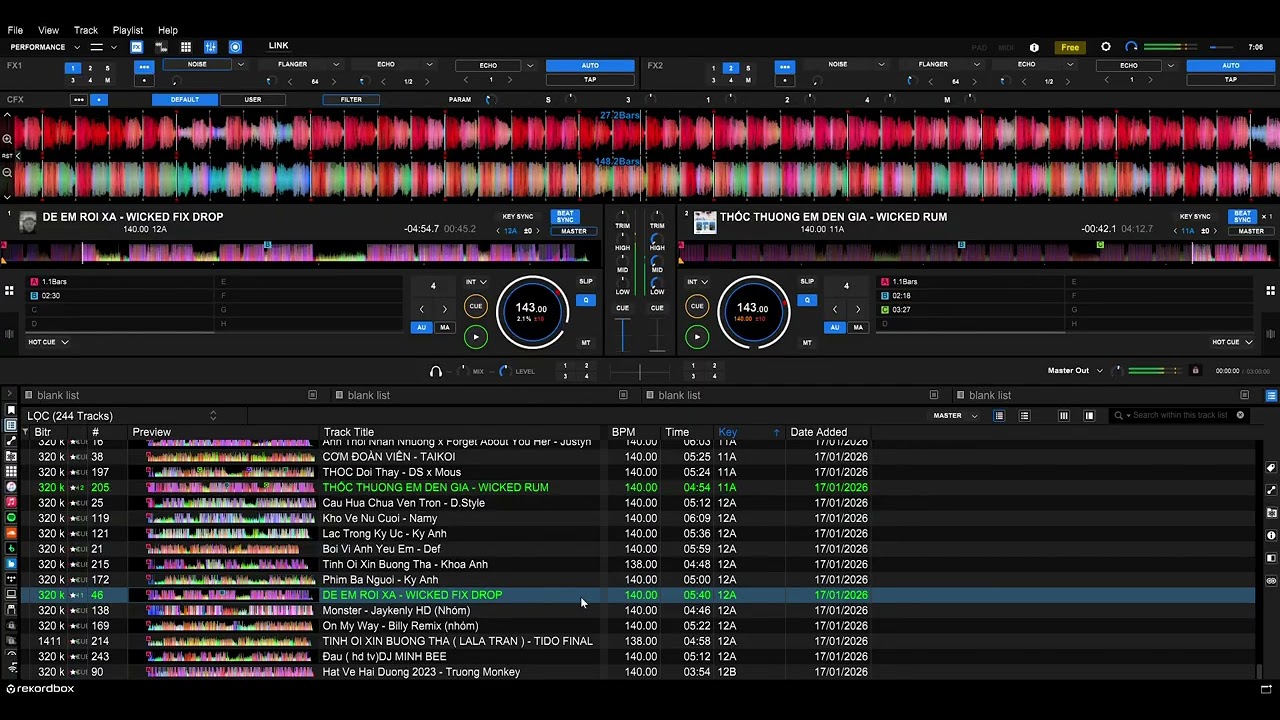The height and width of the screenshot is (720, 1280).
Task: Click the FX1 TAP button
Action: point(590,80)
